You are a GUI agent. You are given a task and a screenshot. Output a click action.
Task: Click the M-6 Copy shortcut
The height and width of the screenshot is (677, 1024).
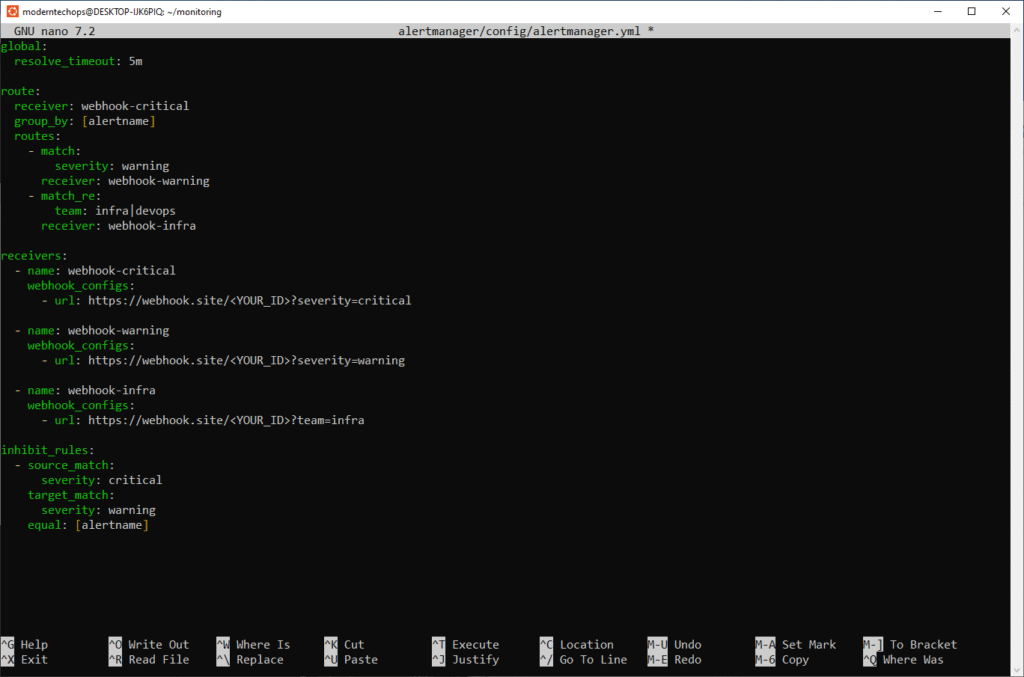pyautogui.click(x=782, y=659)
